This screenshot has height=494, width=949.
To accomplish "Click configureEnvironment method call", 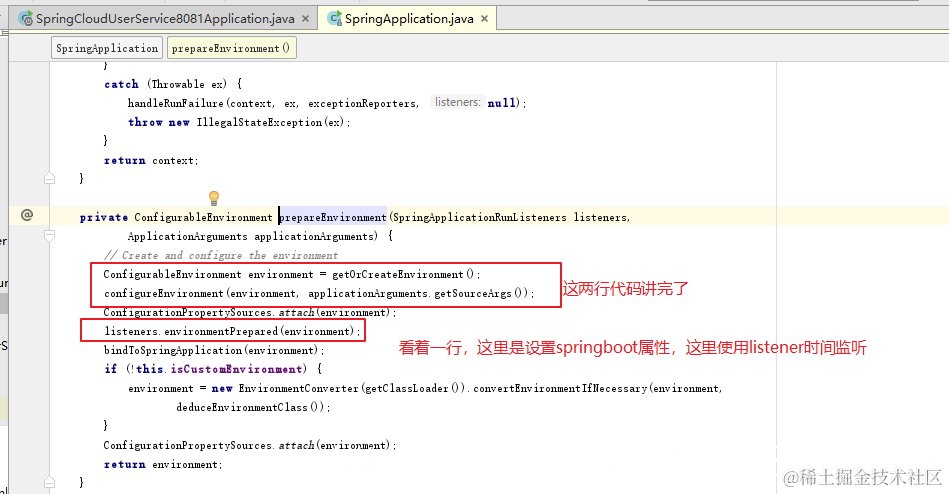I will point(163,294).
